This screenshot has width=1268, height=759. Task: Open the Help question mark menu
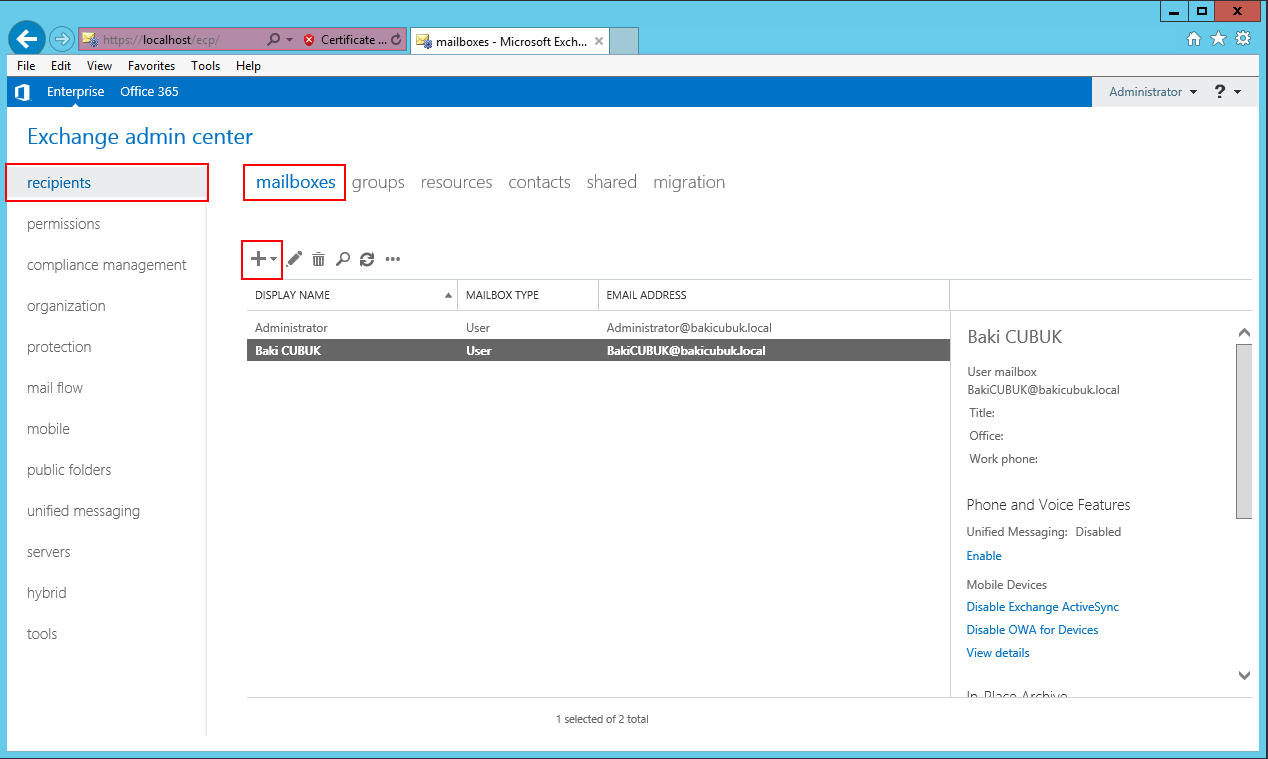[x=1227, y=92]
